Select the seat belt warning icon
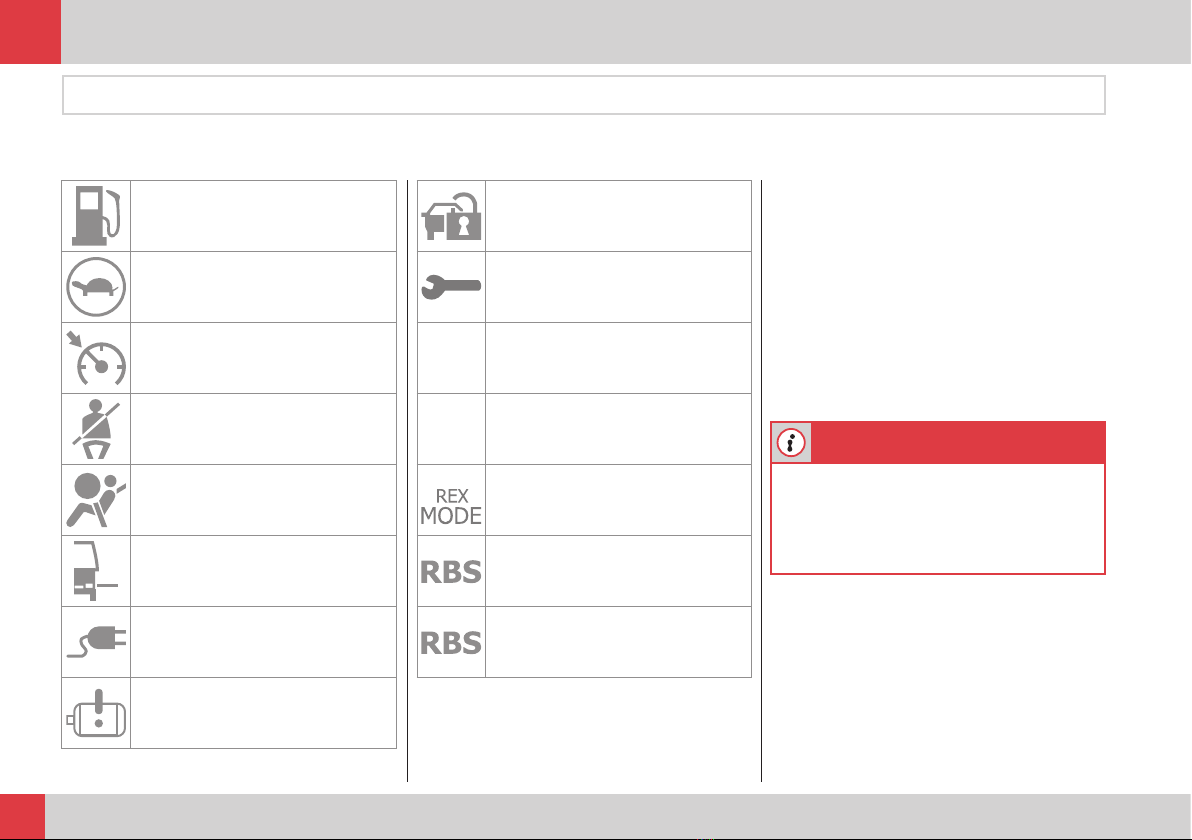Screen dimensions: 1192x840 pyautogui.click(x=96, y=429)
